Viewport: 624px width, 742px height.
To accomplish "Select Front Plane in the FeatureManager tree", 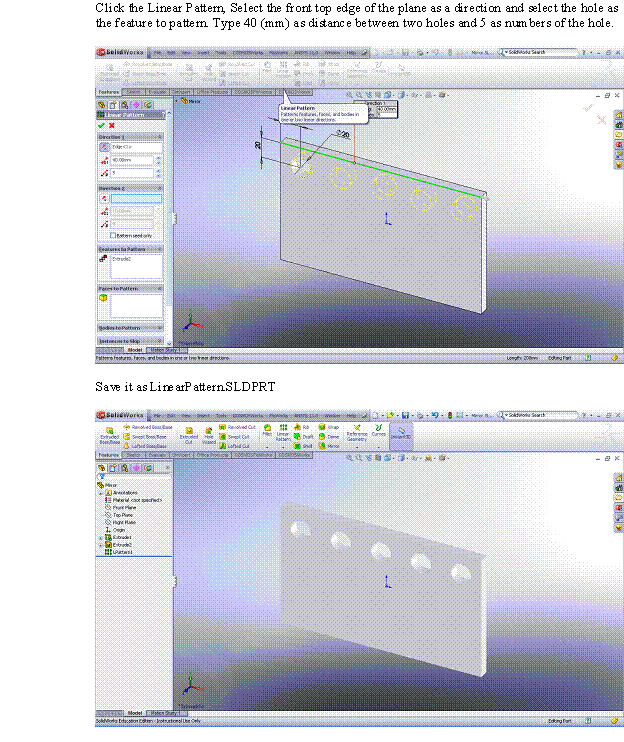I will [120, 508].
